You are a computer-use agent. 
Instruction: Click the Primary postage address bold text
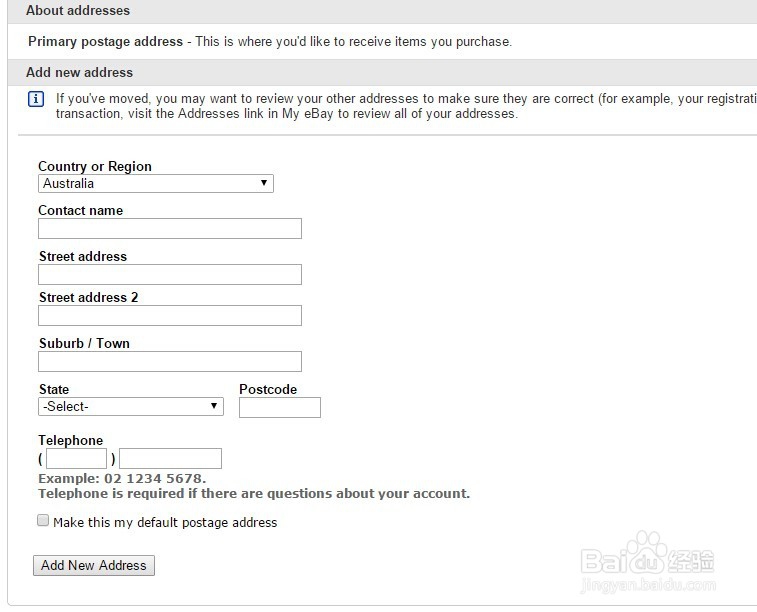point(105,42)
